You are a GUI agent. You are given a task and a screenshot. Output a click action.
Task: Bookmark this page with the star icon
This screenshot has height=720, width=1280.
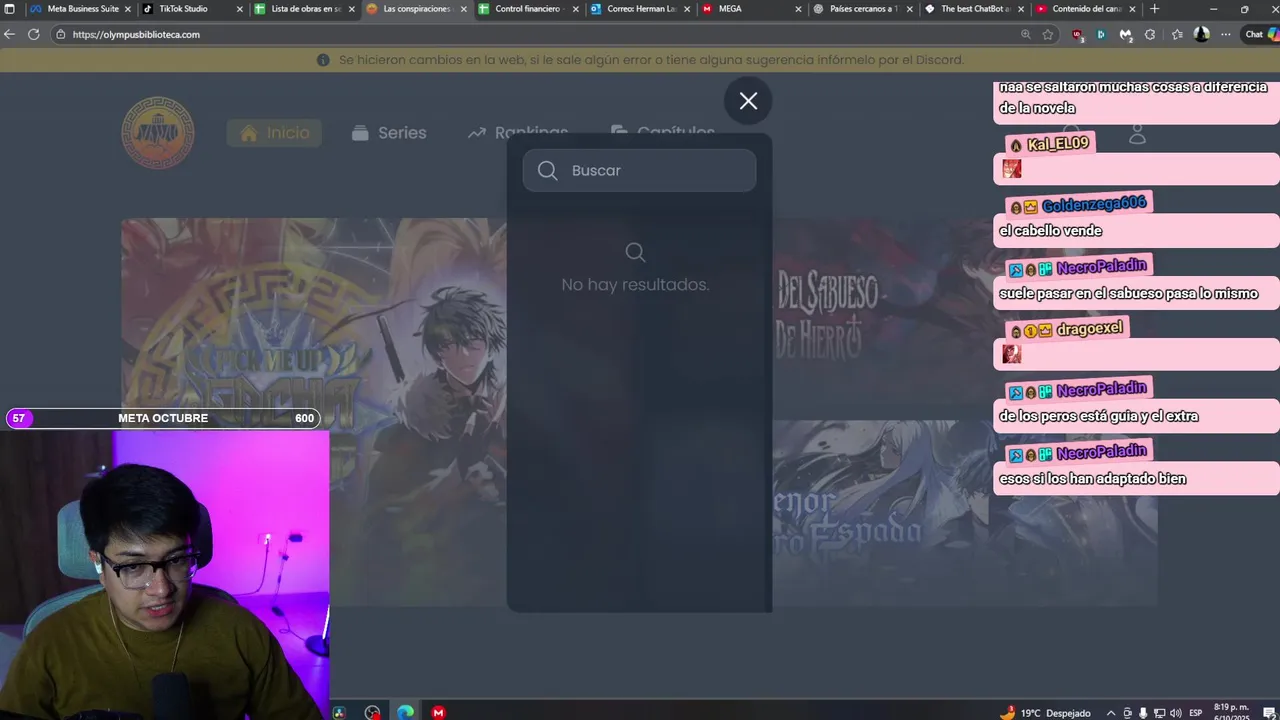1048,34
